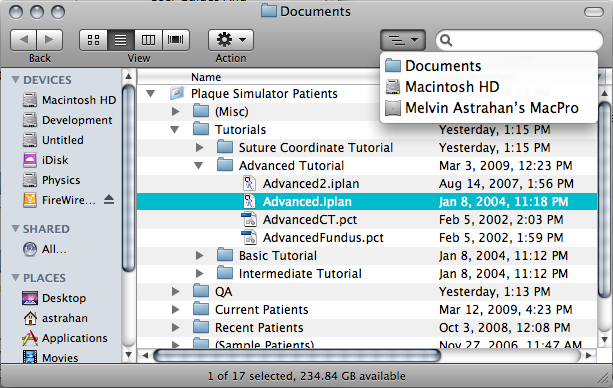Select the Advanced2.iplan file icon
The height and width of the screenshot is (388, 613).
click(x=249, y=183)
